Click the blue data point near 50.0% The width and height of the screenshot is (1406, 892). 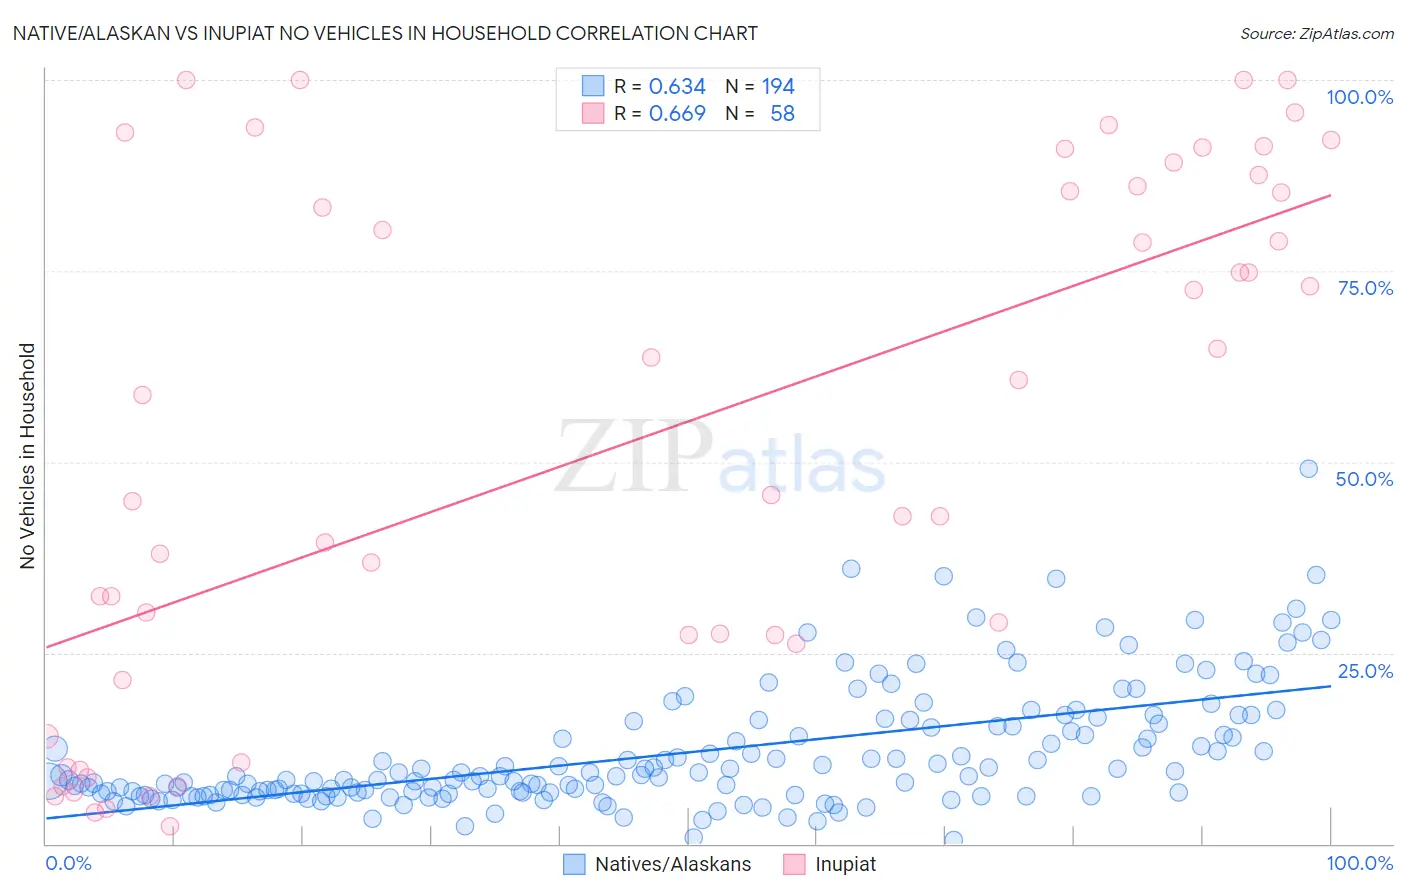pos(1308,469)
